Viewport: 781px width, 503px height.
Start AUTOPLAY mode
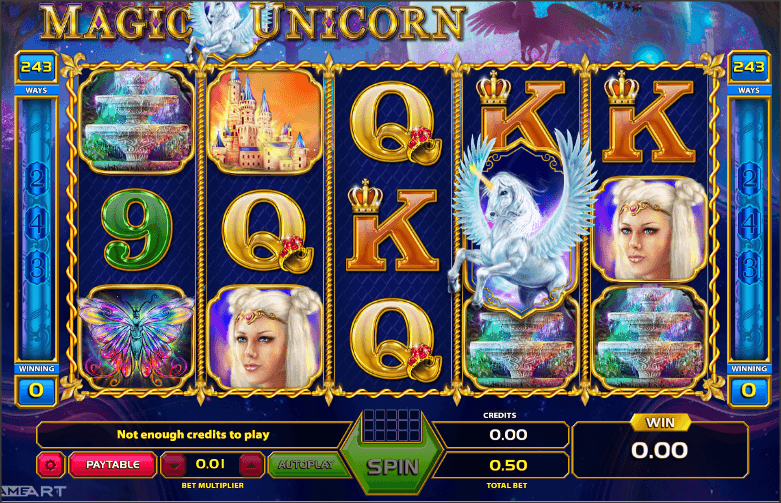[306, 465]
